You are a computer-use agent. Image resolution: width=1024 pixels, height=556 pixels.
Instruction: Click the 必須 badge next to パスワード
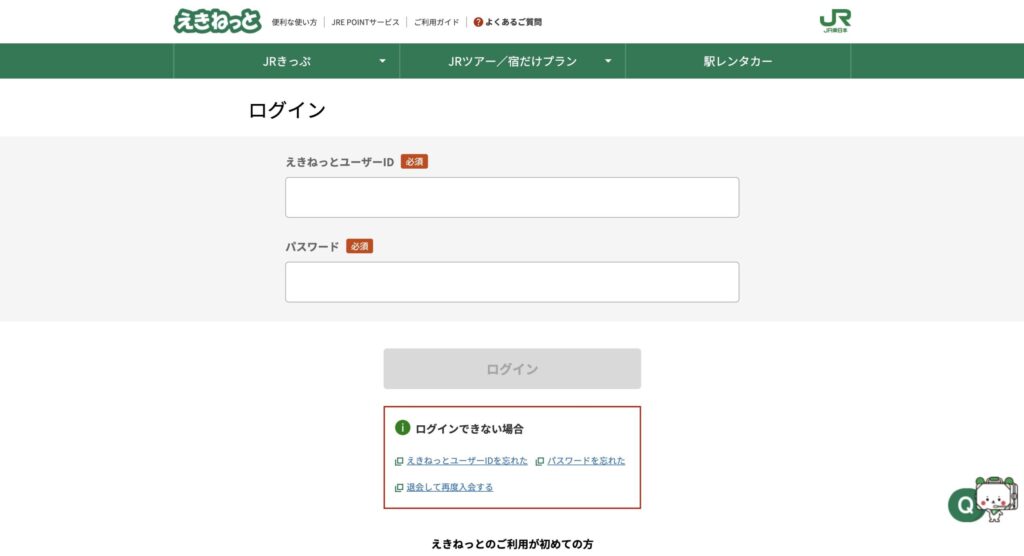pyautogui.click(x=359, y=246)
